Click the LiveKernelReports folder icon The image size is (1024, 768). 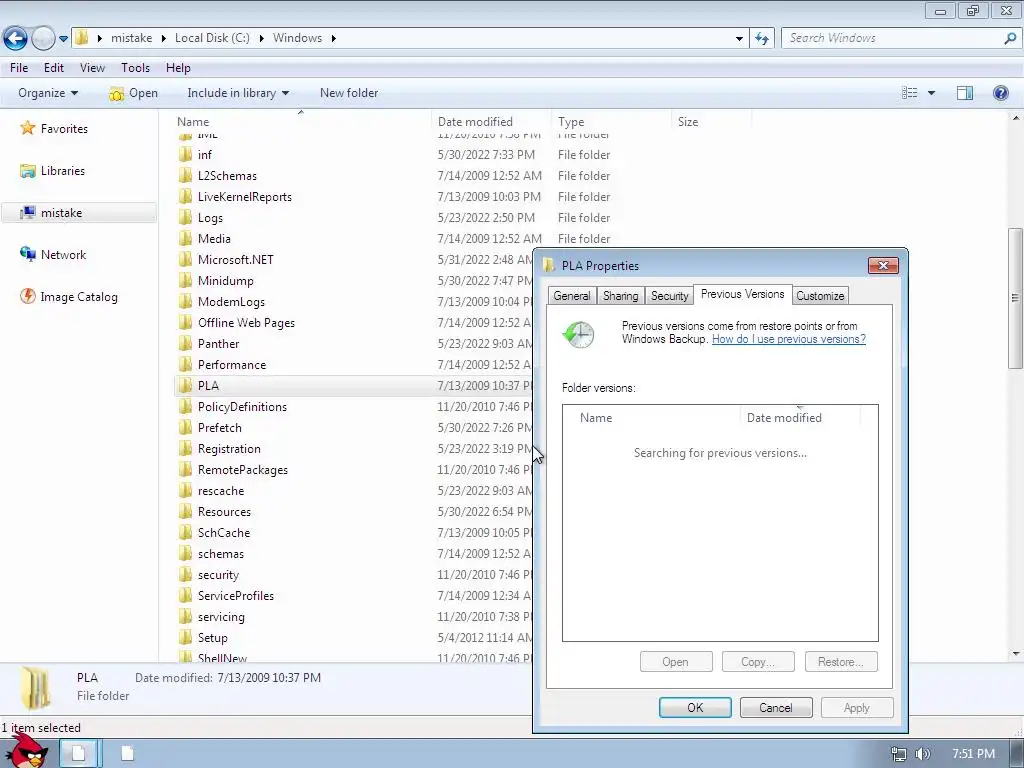(185, 197)
